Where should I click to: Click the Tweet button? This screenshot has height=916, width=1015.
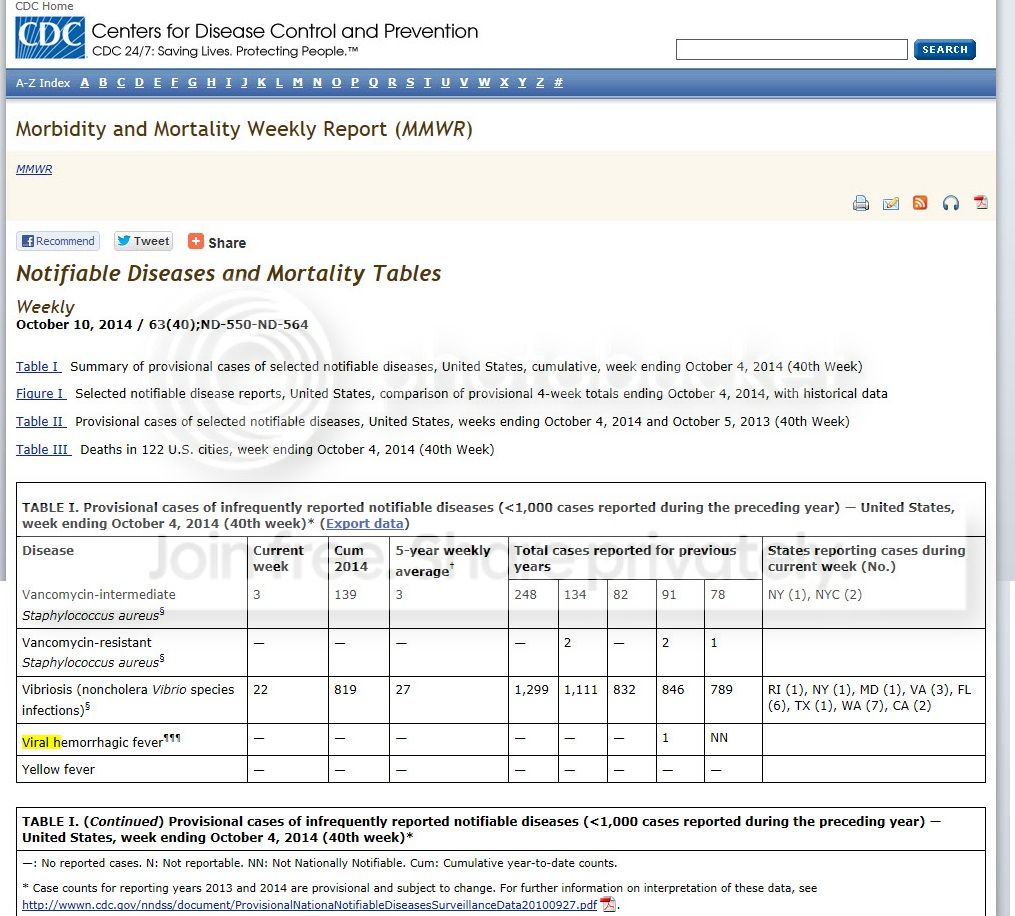pyautogui.click(x=144, y=241)
